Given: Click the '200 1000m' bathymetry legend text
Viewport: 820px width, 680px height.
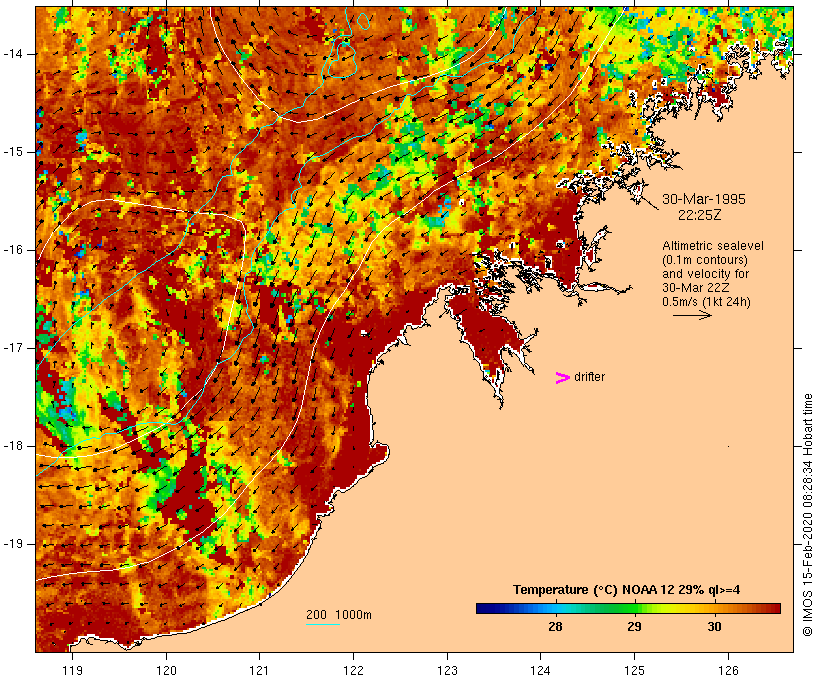Looking at the screenshot, I should [339, 615].
